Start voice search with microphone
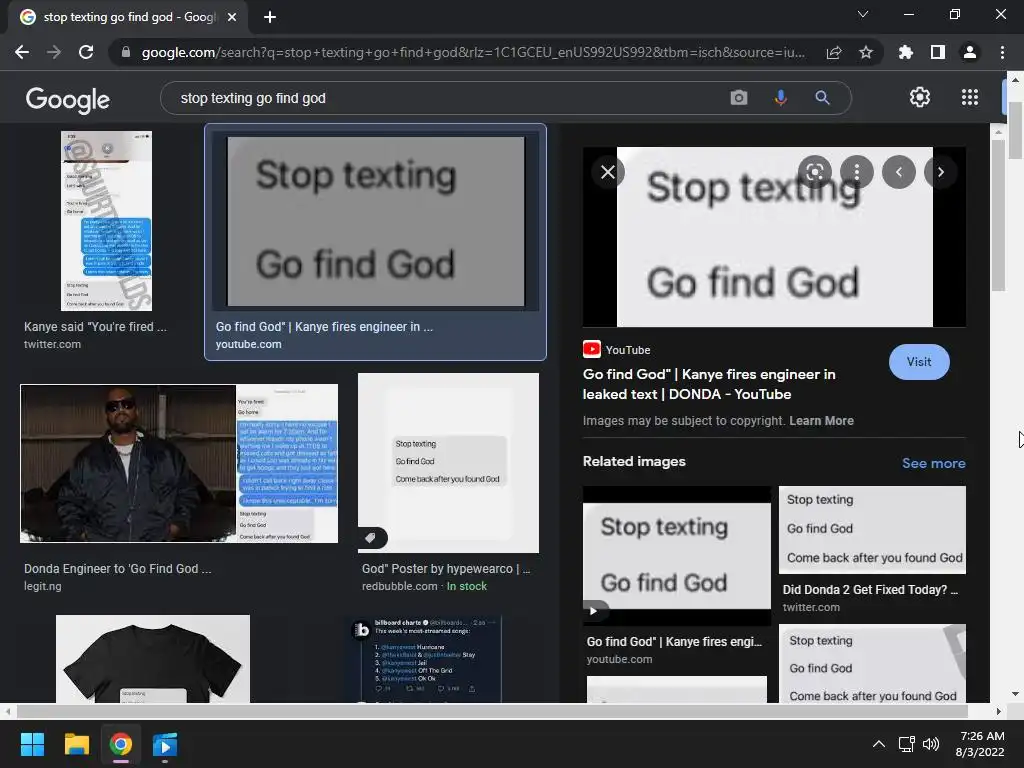 click(780, 98)
